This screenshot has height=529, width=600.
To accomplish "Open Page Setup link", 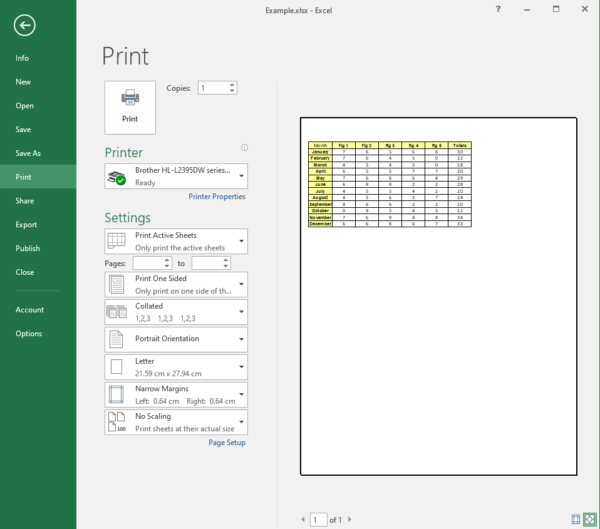I will click(227, 442).
